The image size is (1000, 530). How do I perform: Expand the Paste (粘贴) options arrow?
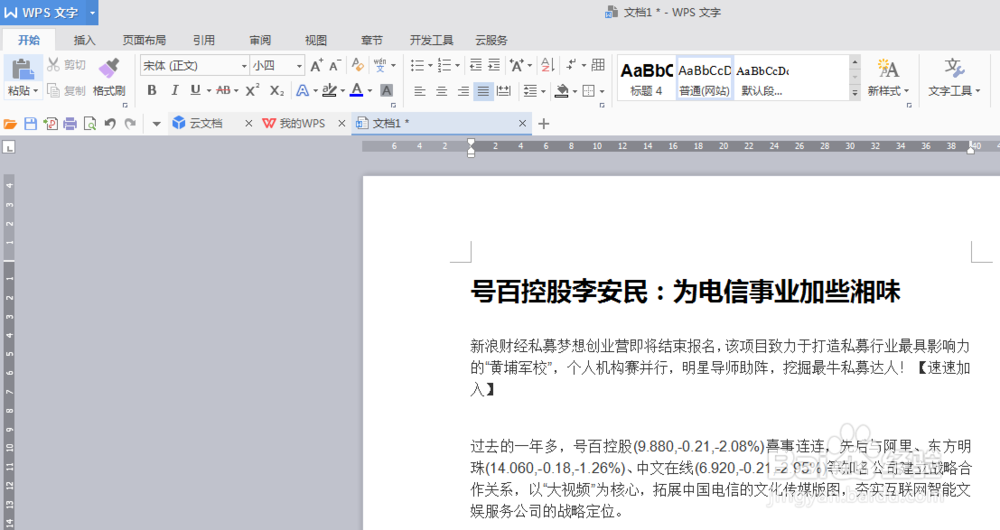click(35, 91)
